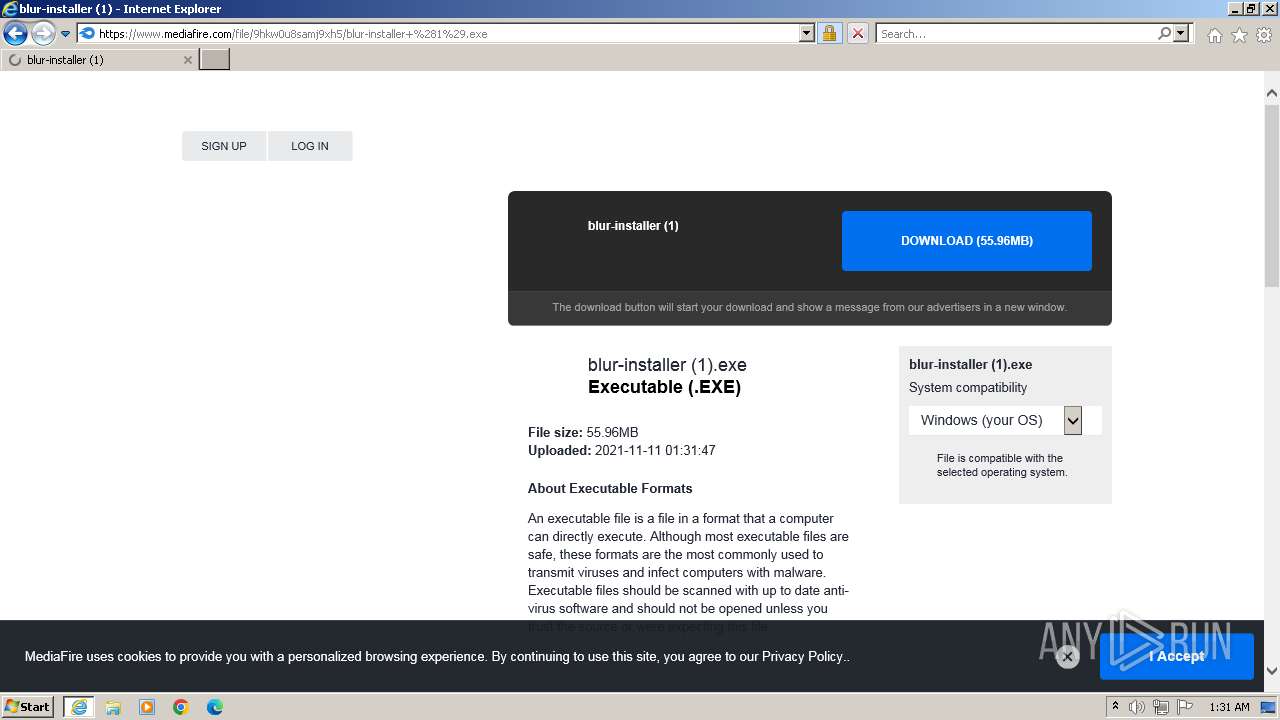Open the recent pages dropdown arrow

[65, 33]
